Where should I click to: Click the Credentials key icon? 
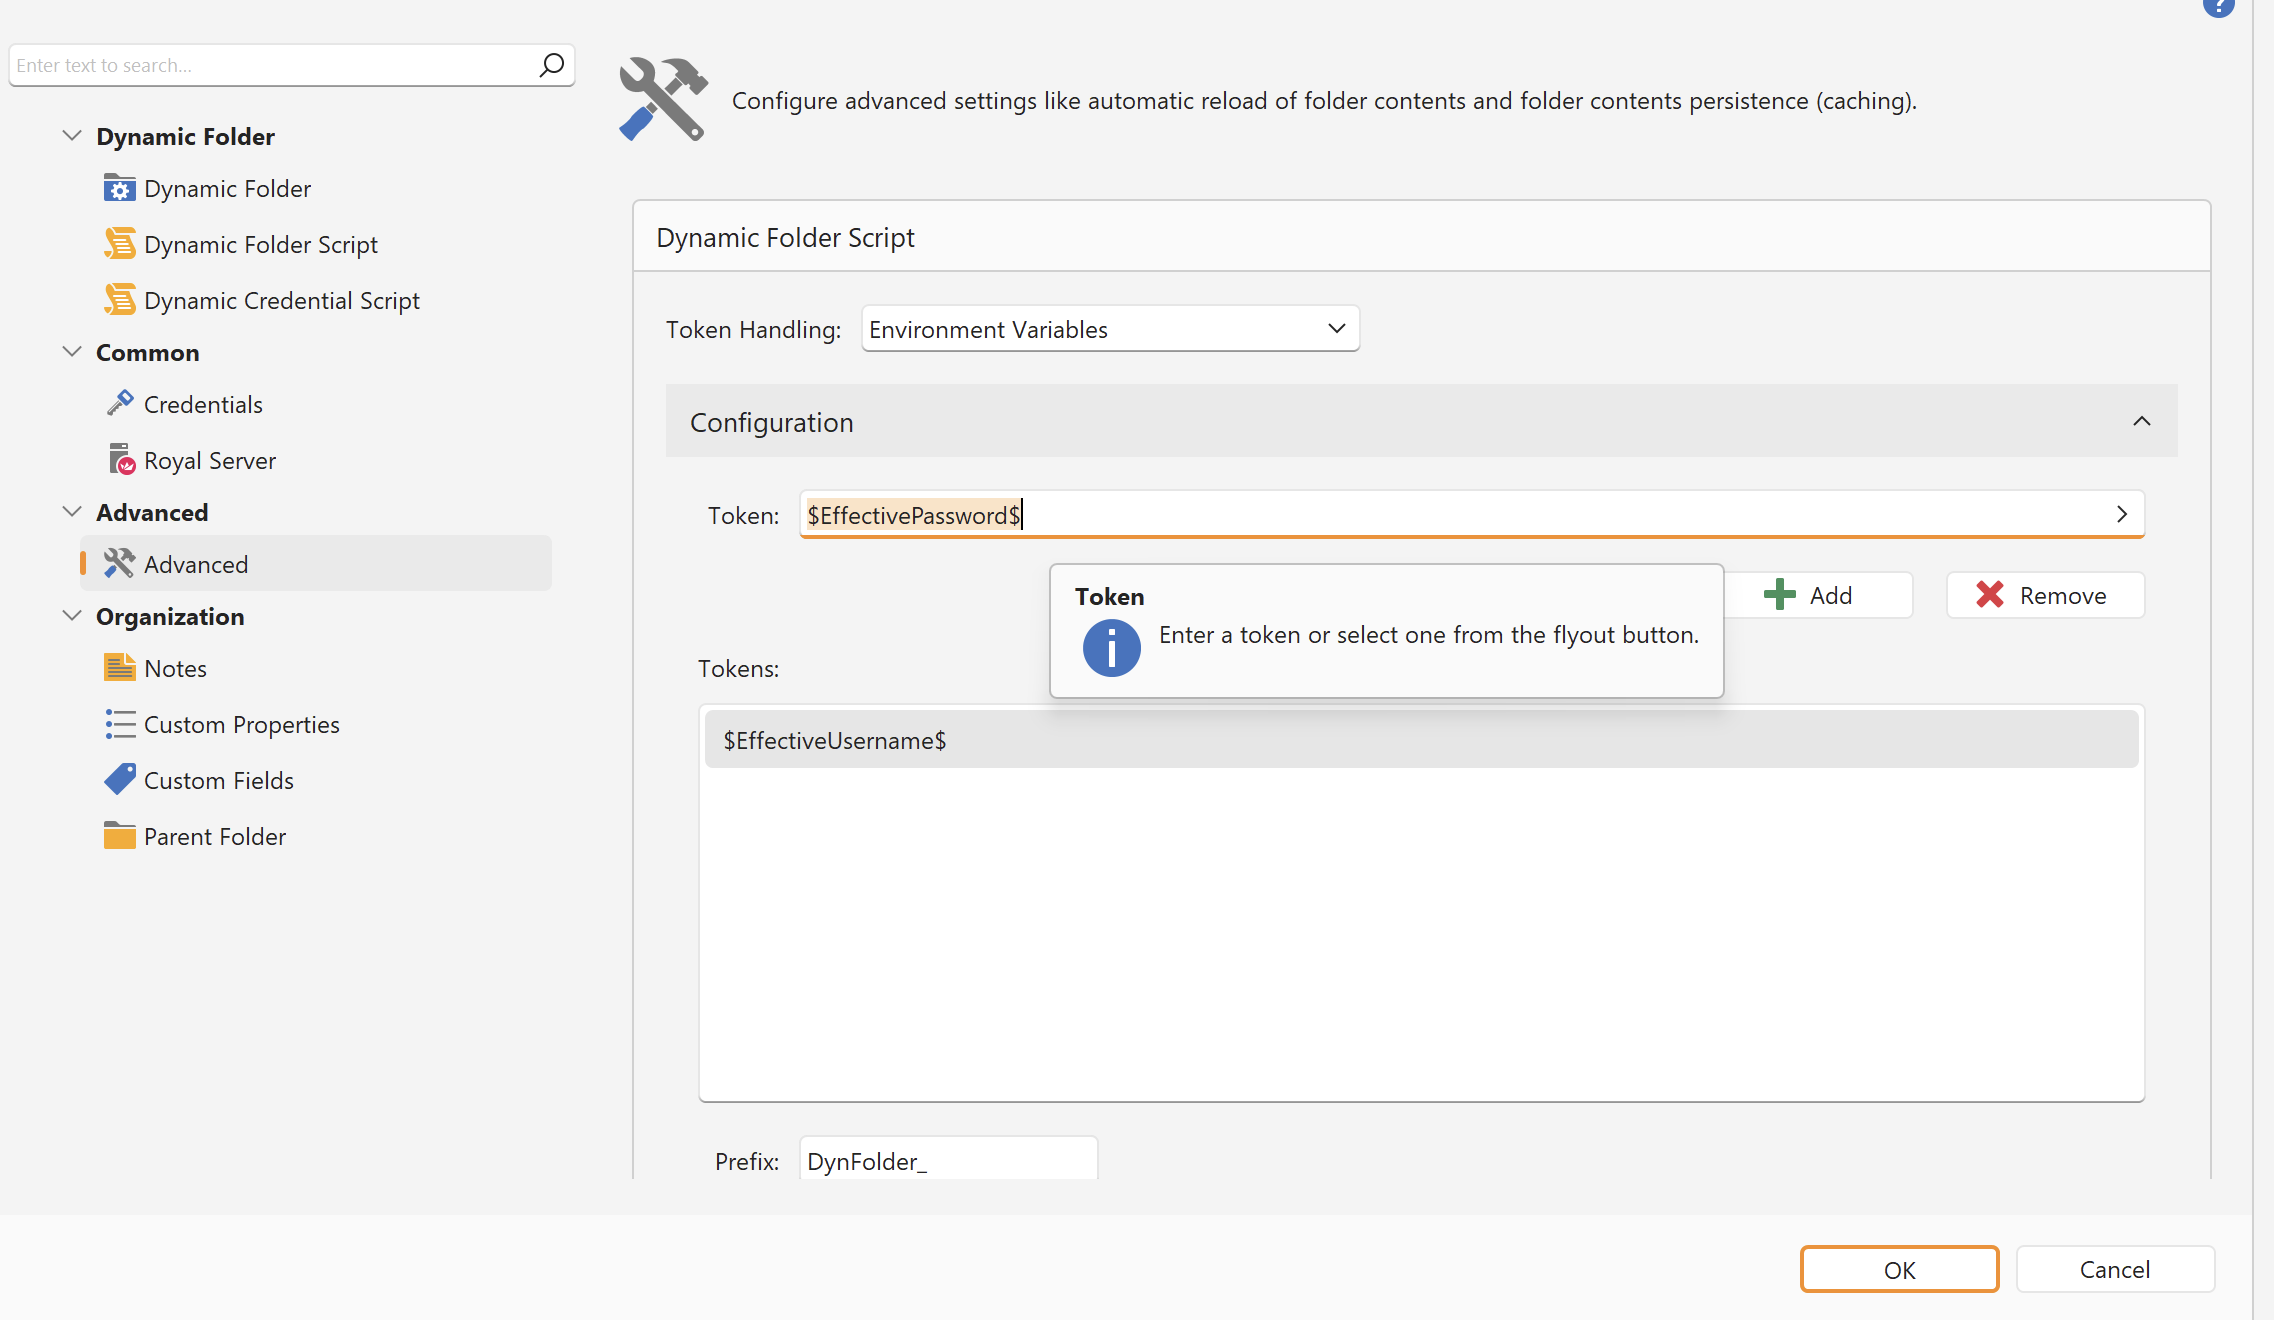tap(119, 404)
